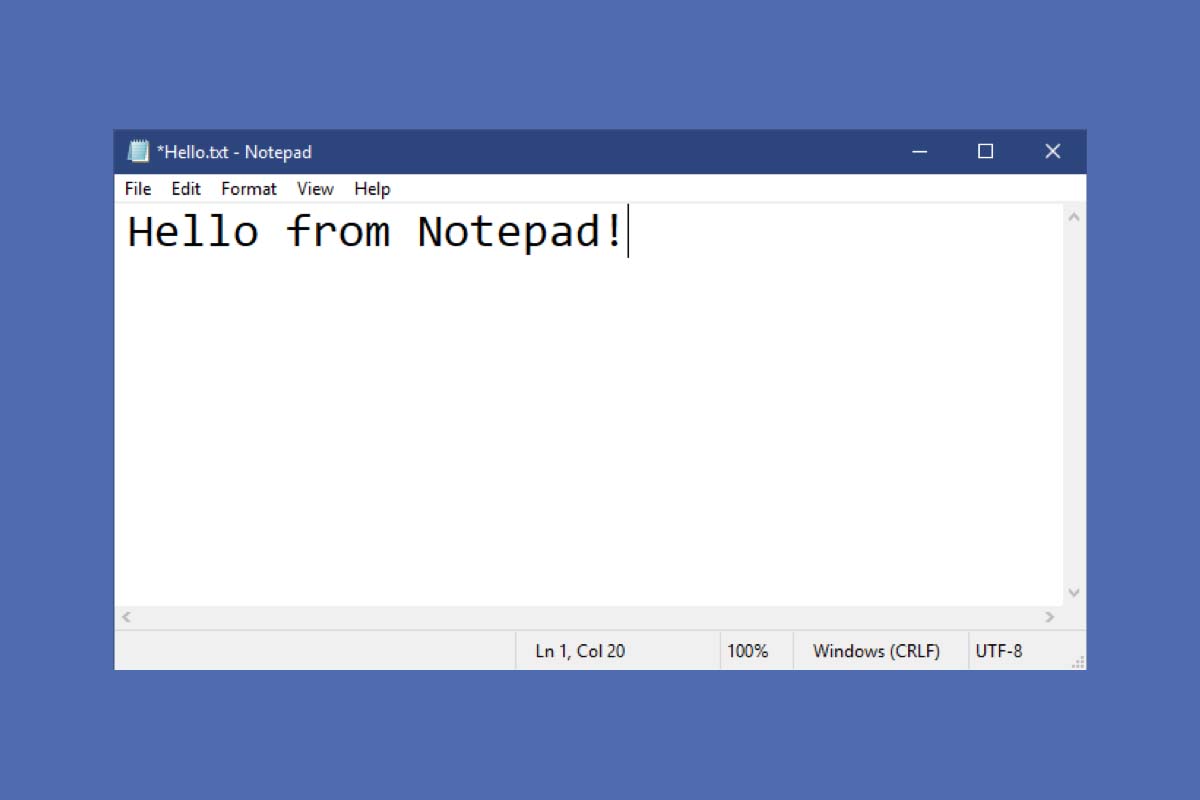The height and width of the screenshot is (800, 1200).
Task: Click on the word "Notepad!" in the text
Action: [x=520, y=232]
